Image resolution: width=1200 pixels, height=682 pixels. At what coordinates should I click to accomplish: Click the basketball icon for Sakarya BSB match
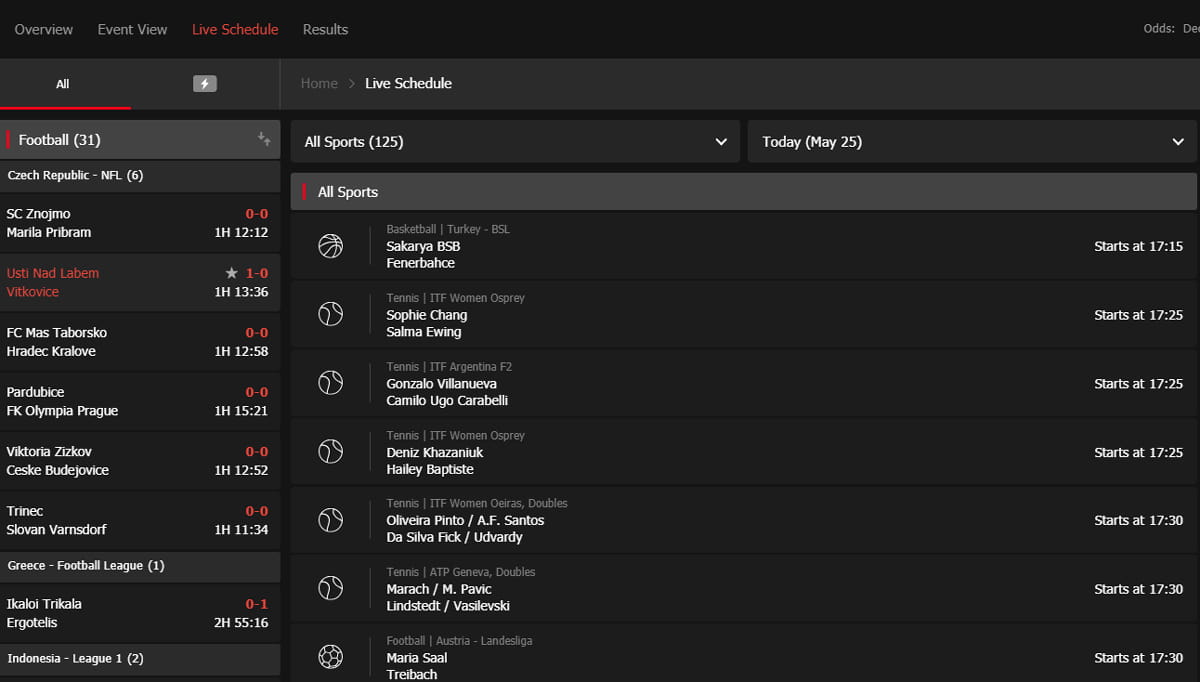tap(330, 246)
